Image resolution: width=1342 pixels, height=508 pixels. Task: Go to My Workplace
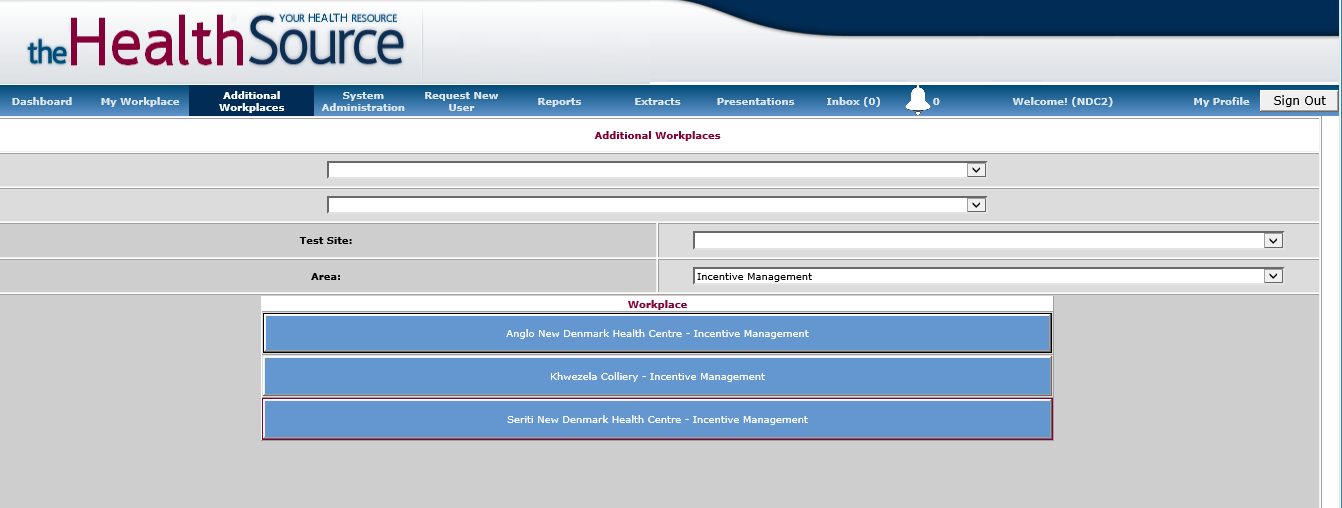(140, 101)
